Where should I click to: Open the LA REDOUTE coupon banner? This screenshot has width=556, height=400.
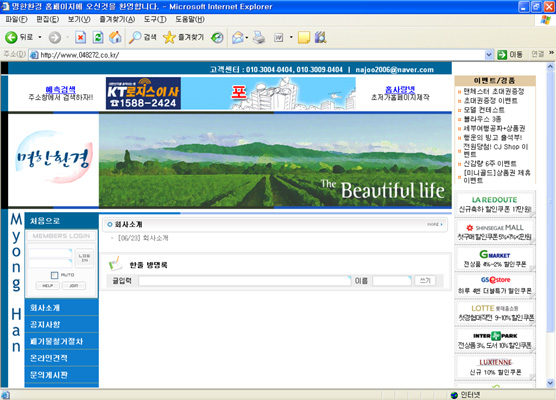(495, 204)
